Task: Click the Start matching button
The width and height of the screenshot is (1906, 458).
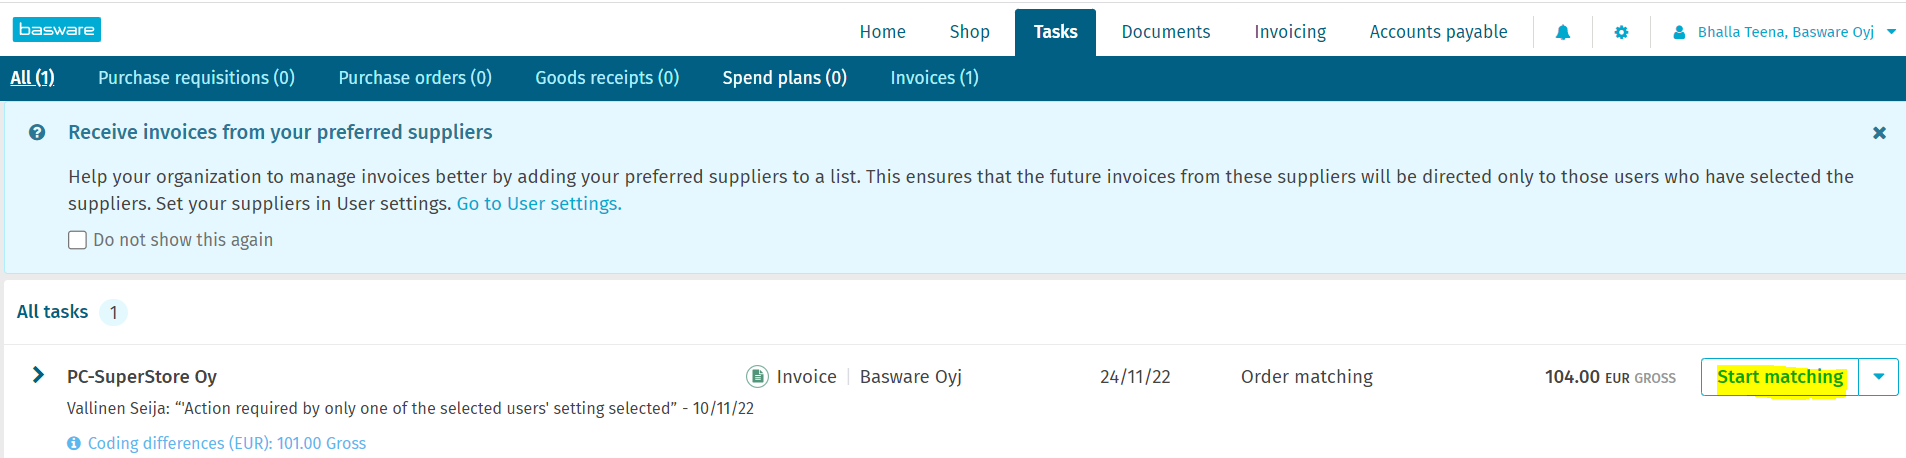Action: [x=1779, y=377]
